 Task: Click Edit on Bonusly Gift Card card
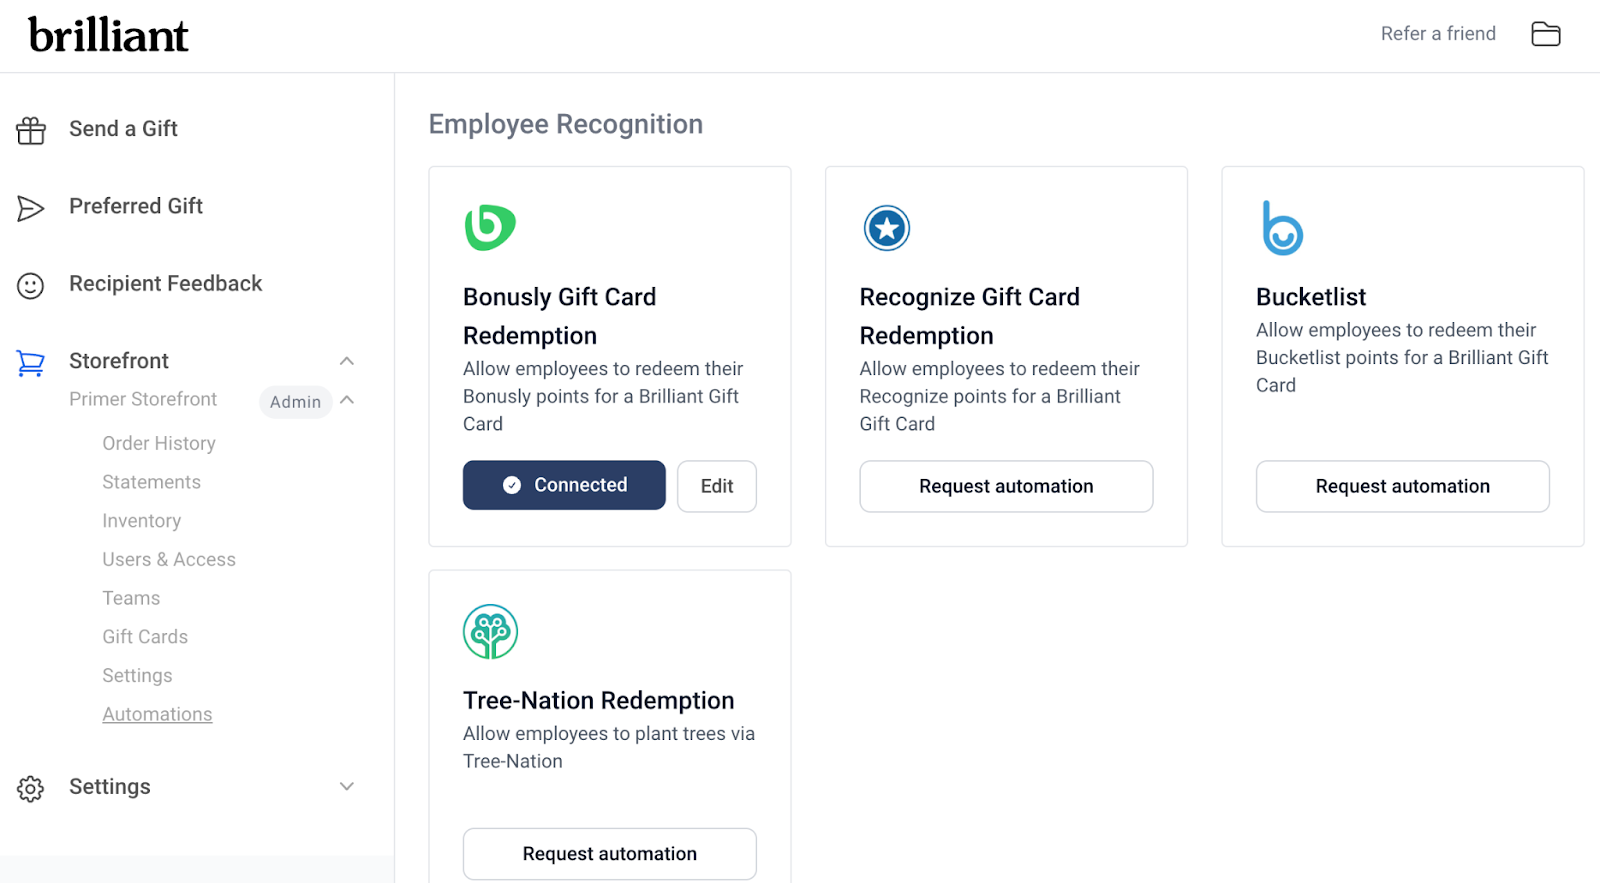pyautogui.click(x=717, y=486)
